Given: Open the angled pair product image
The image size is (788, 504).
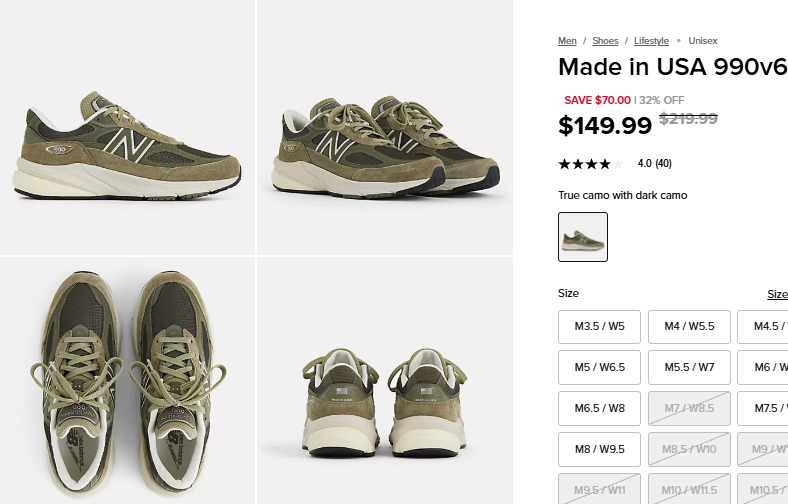Looking at the screenshot, I should point(385,127).
